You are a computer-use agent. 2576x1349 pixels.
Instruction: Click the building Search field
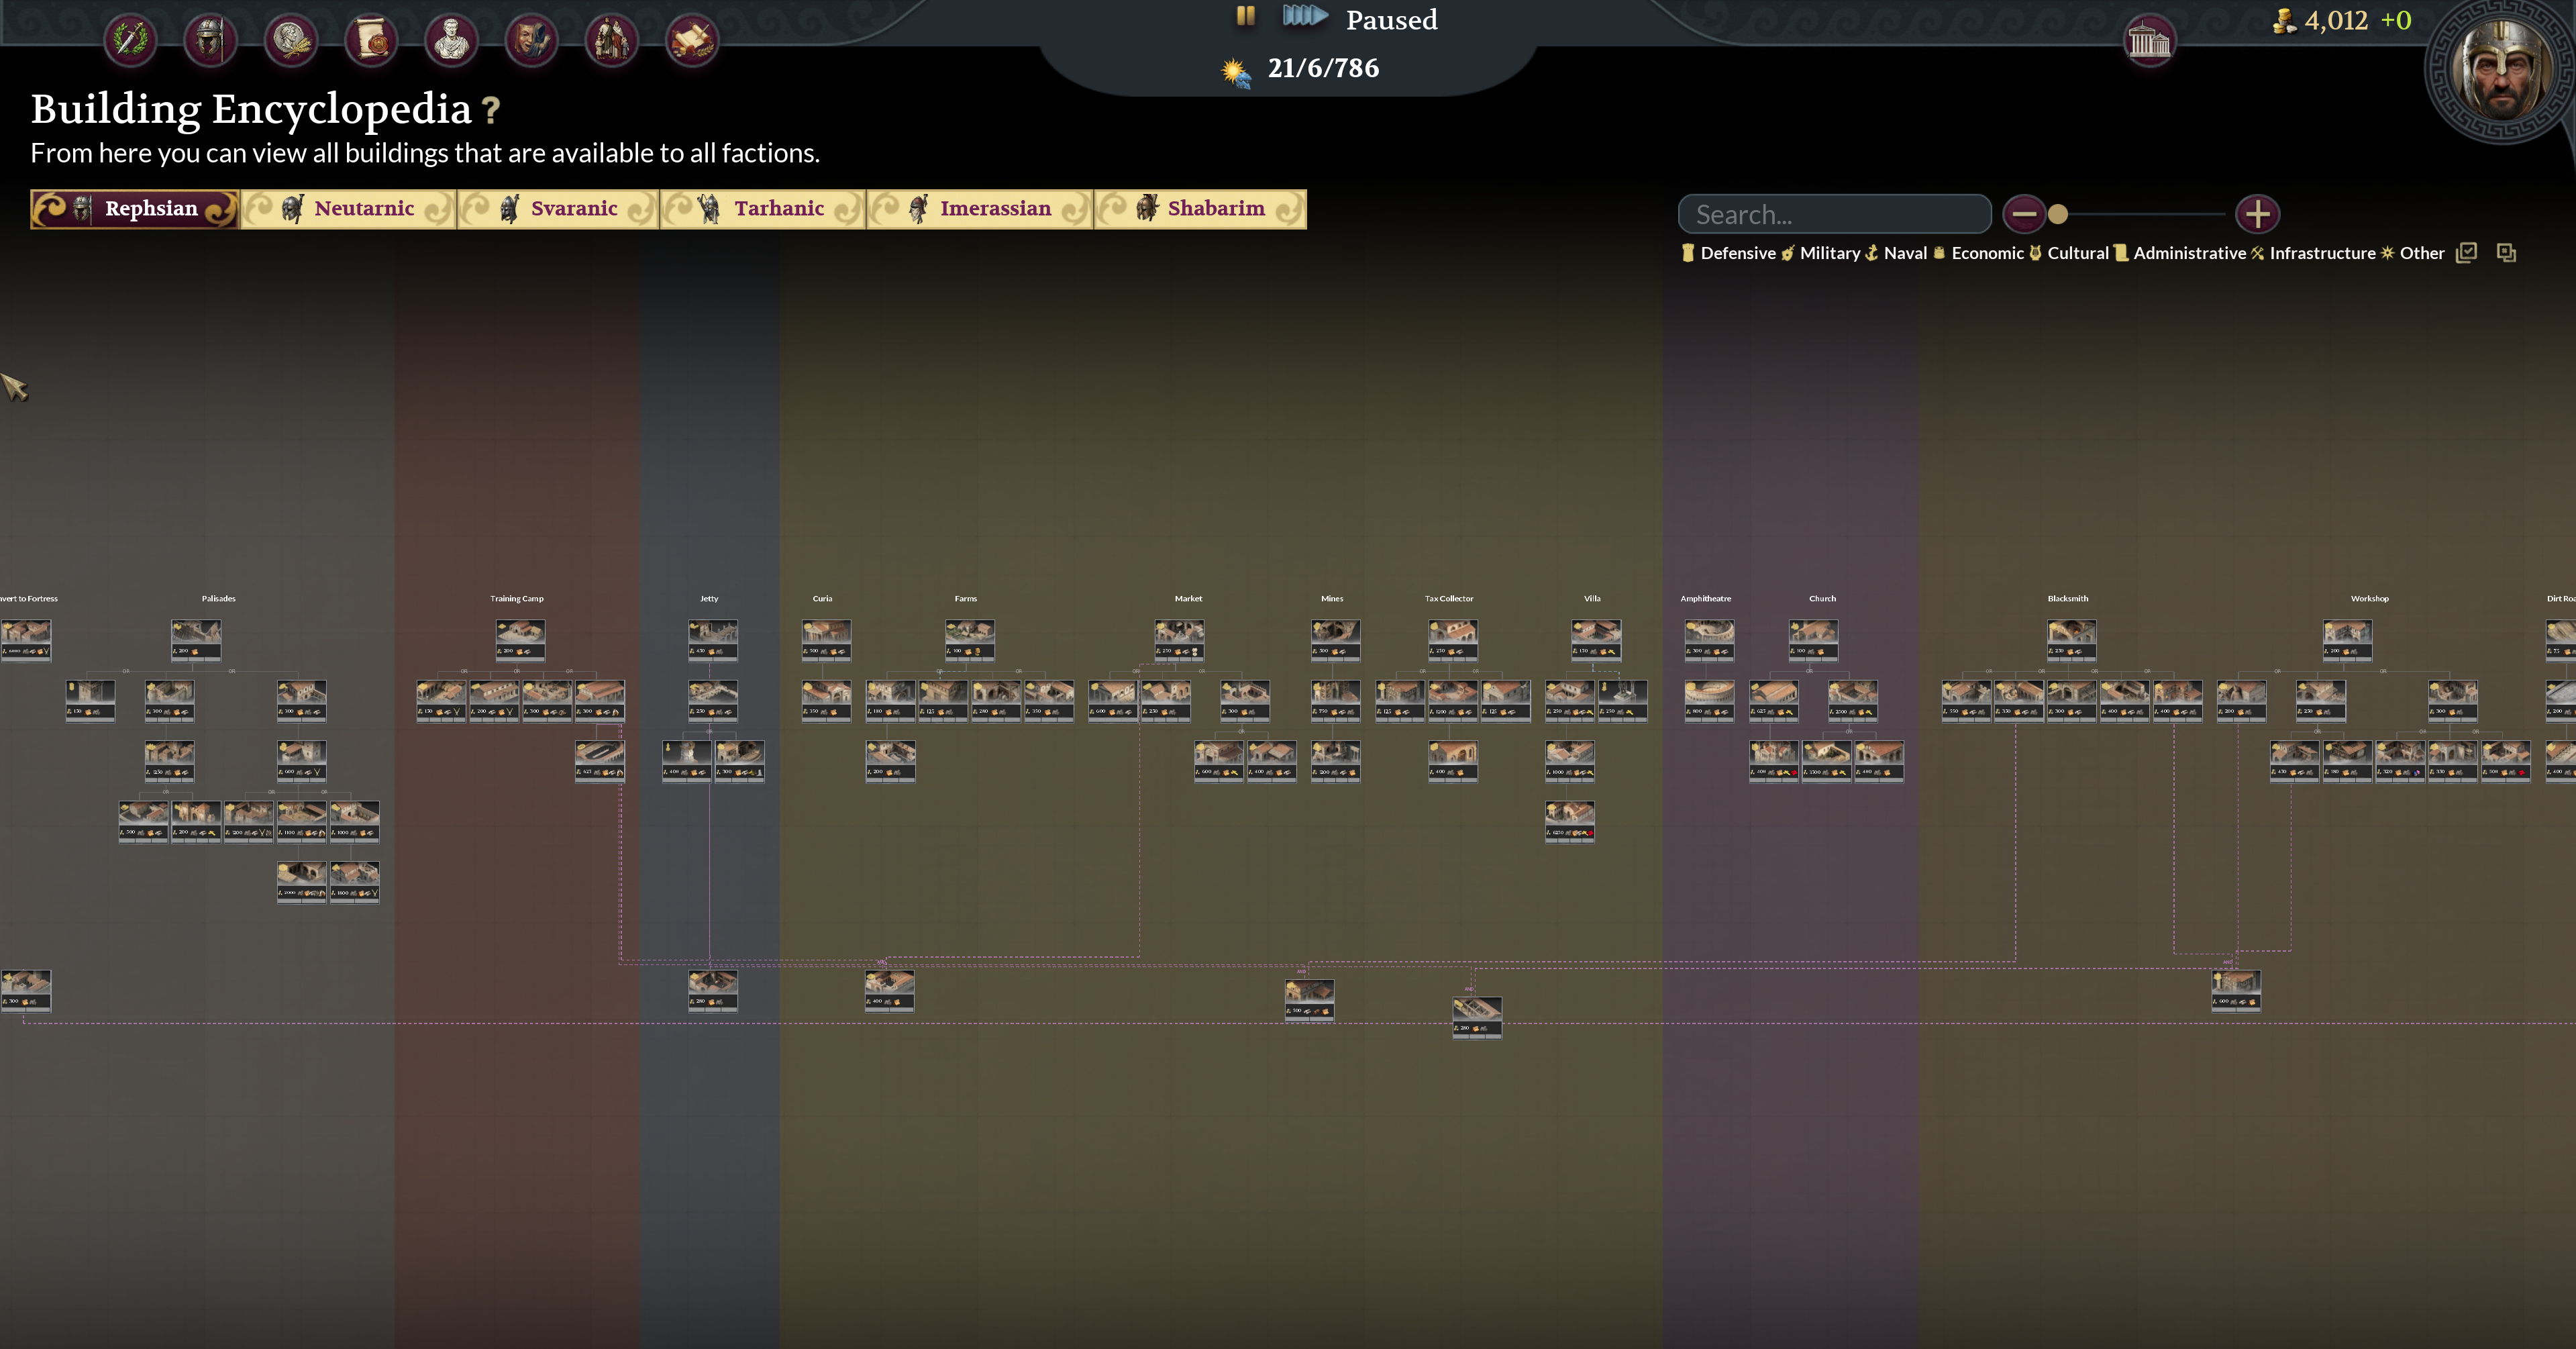(x=1834, y=214)
